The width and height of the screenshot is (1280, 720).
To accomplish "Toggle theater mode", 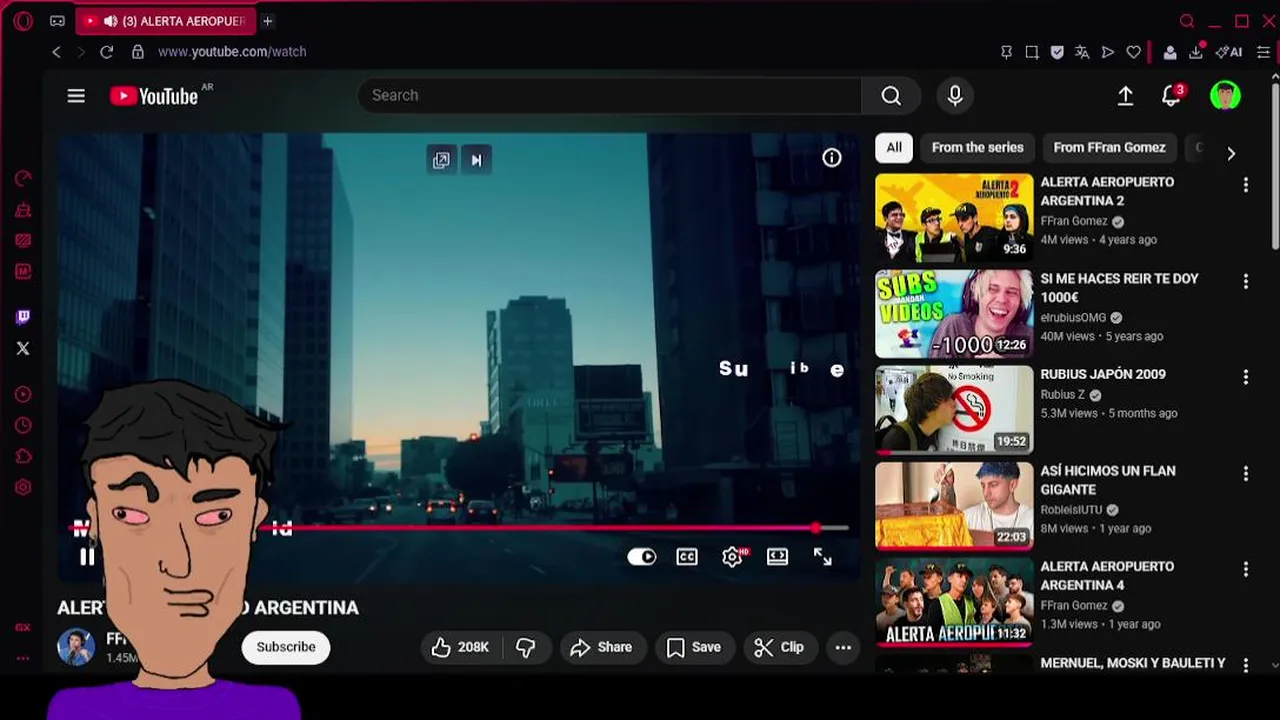I will (x=777, y=557).
